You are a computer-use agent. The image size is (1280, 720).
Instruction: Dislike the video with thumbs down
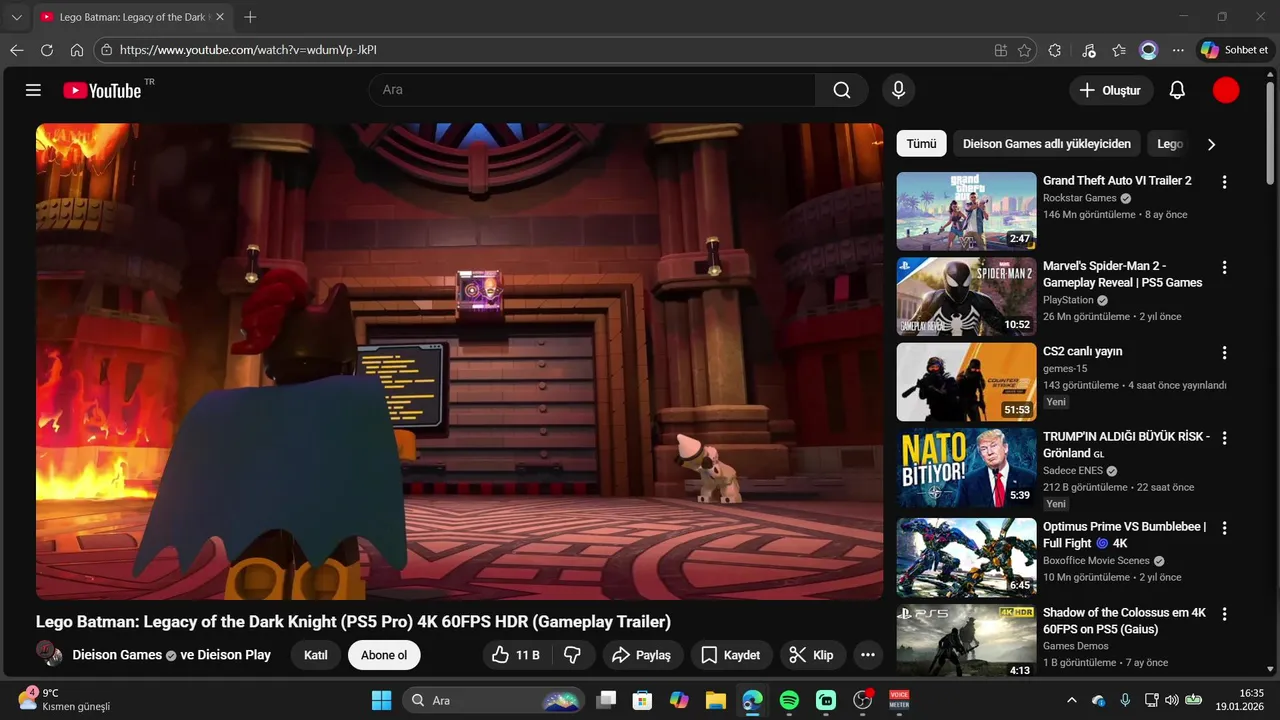tap(573, 655)
